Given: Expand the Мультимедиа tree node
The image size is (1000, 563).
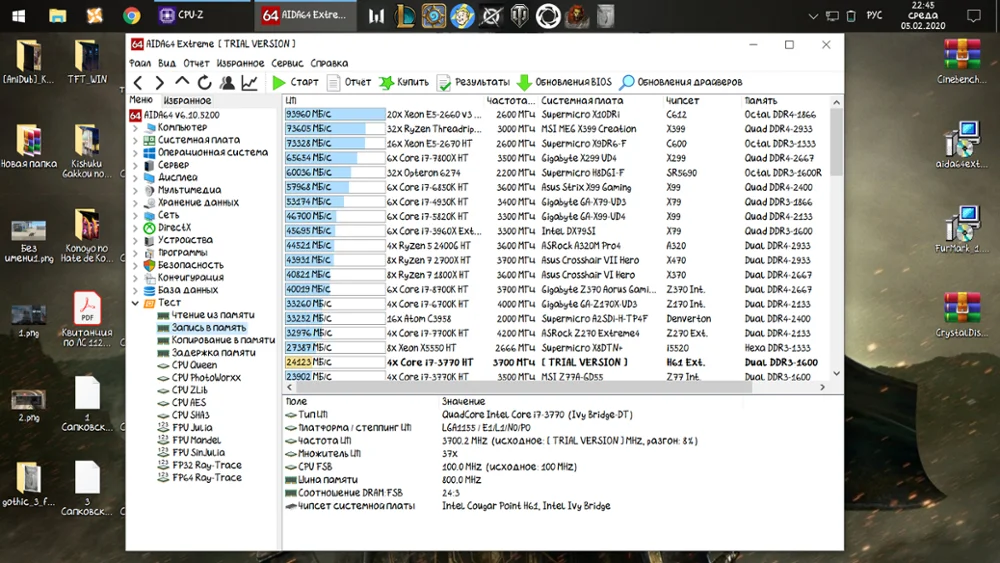Looking at the screenshot, I should [135, 190].
